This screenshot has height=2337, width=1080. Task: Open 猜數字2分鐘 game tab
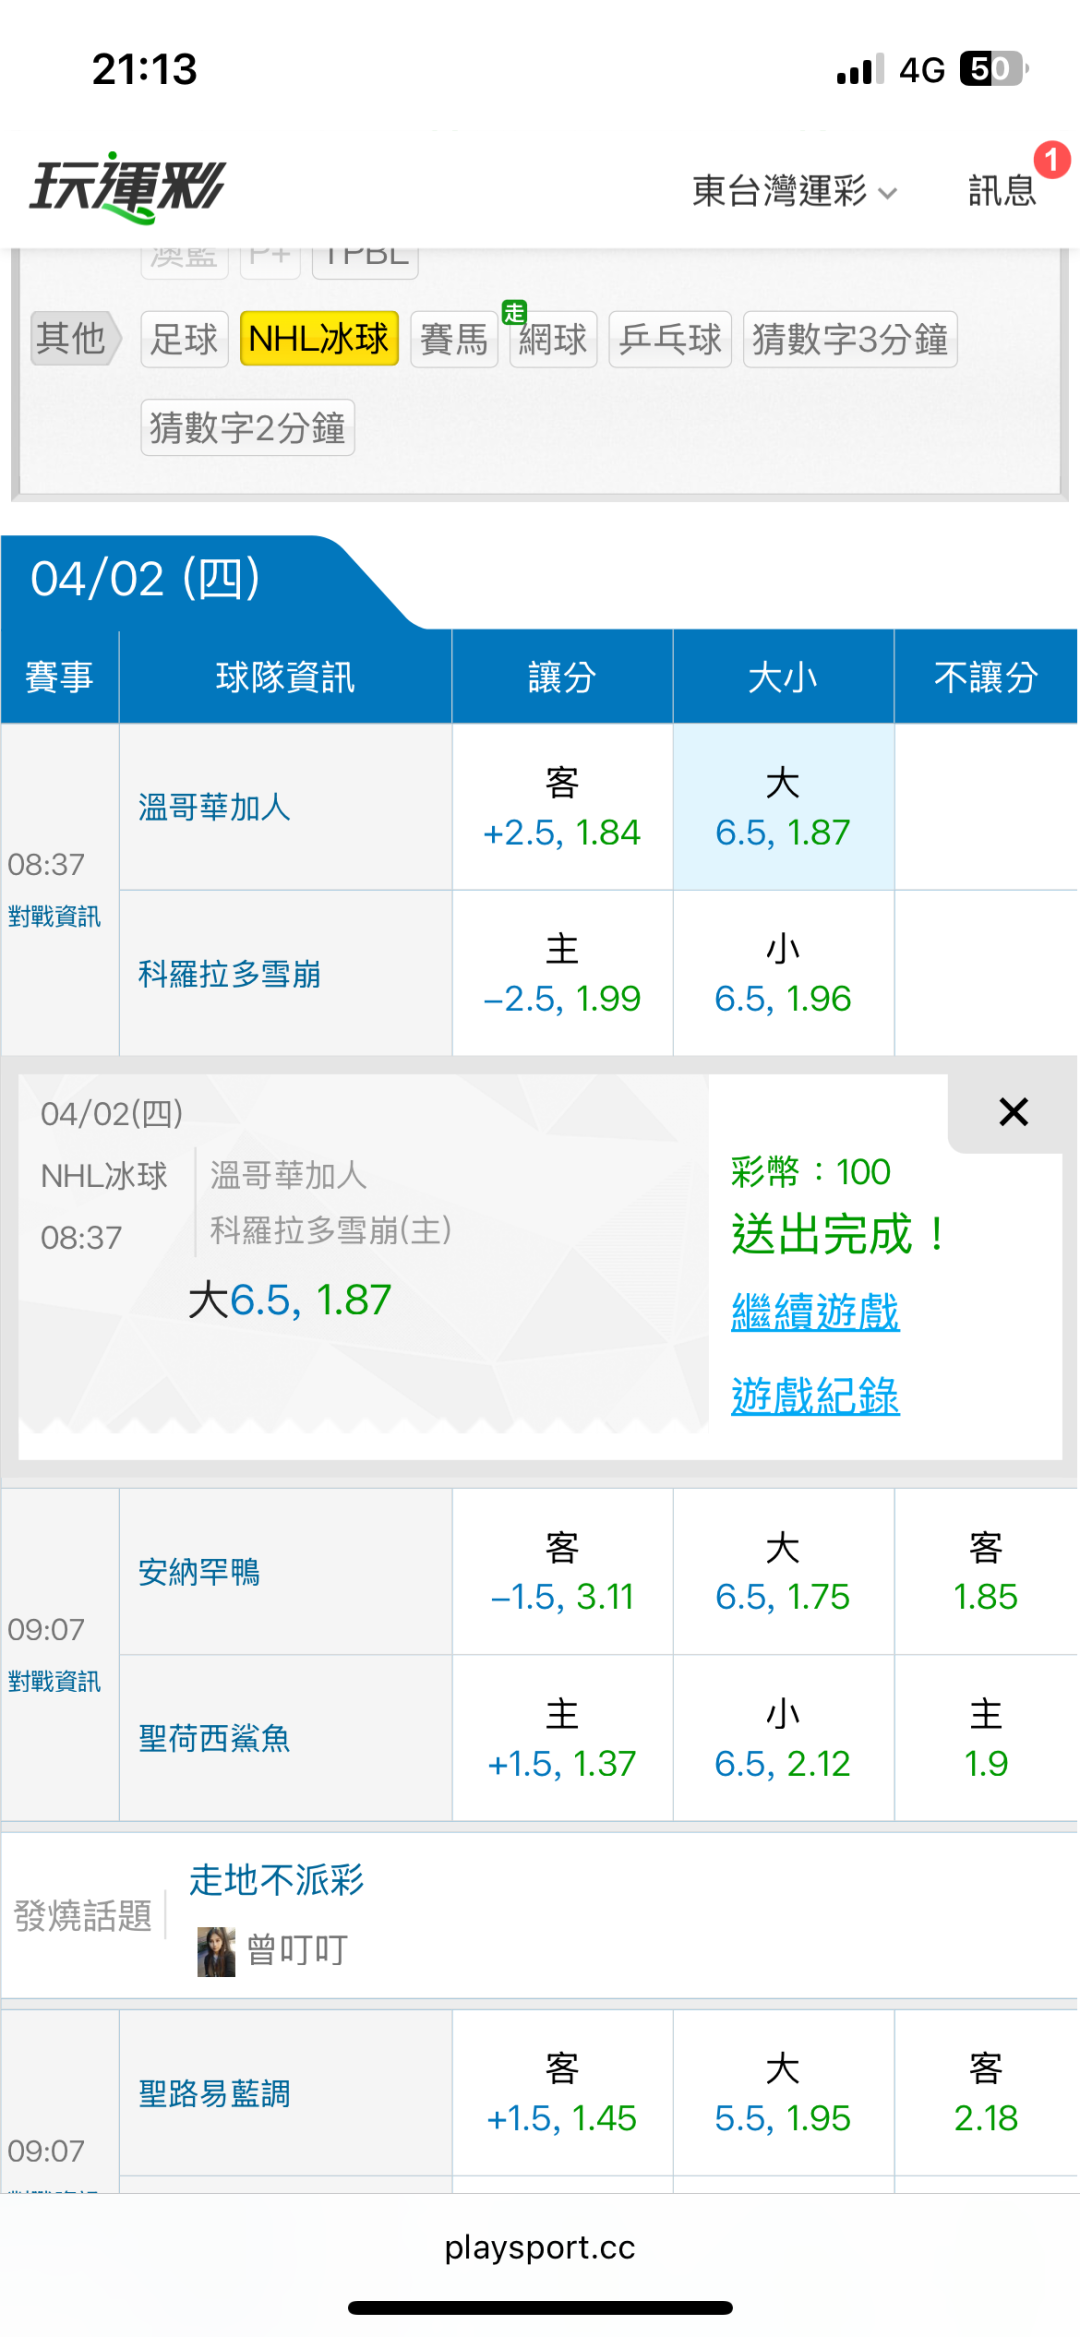[248, 428]
